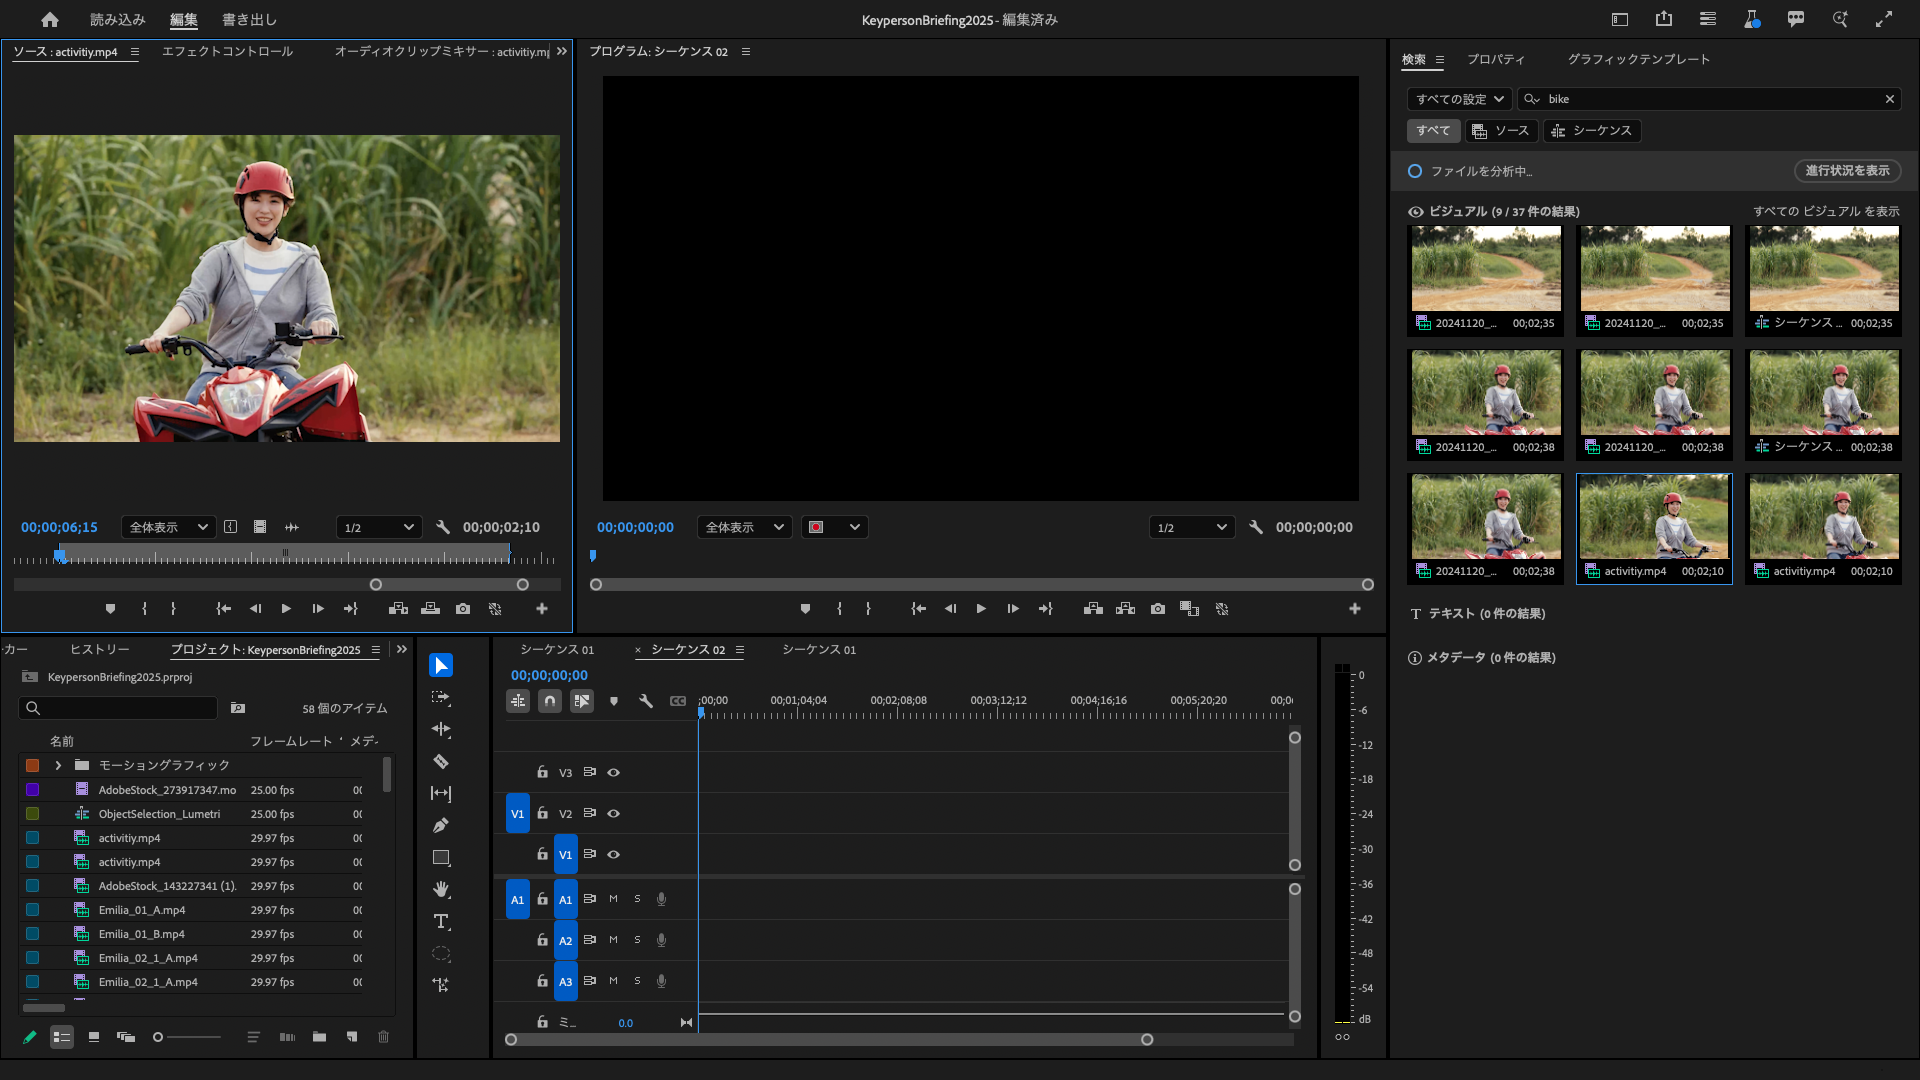Image resolution: width=1920 pixels, height=1080 pixels.
Task: Select highlighted activitiy.mp4 search result thumbnail
Action: [1654, 518]
